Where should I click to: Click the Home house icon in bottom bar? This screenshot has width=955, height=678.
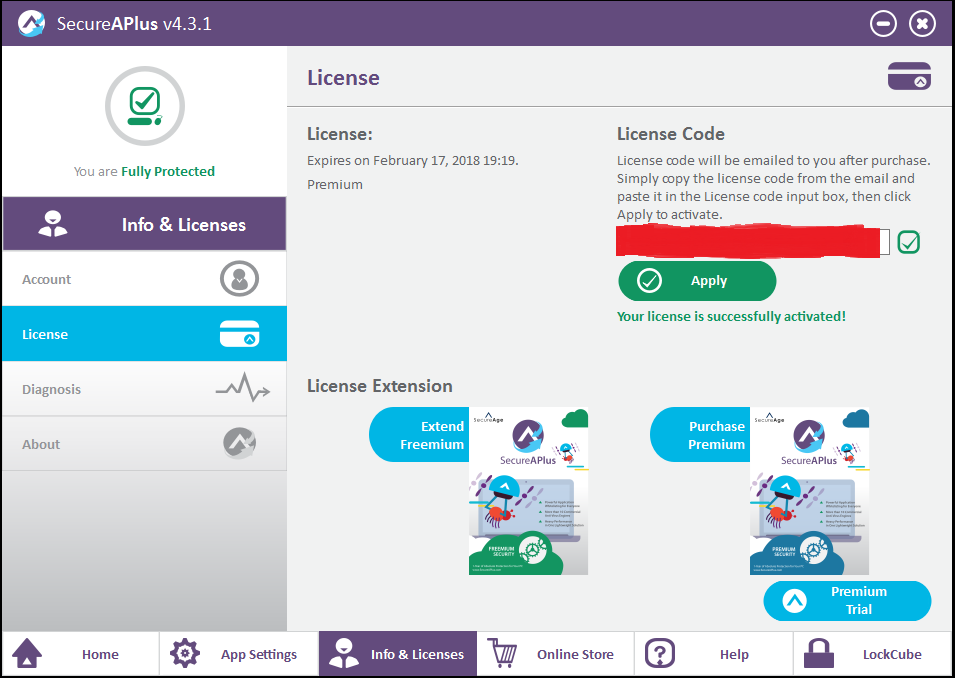[27, 654]
